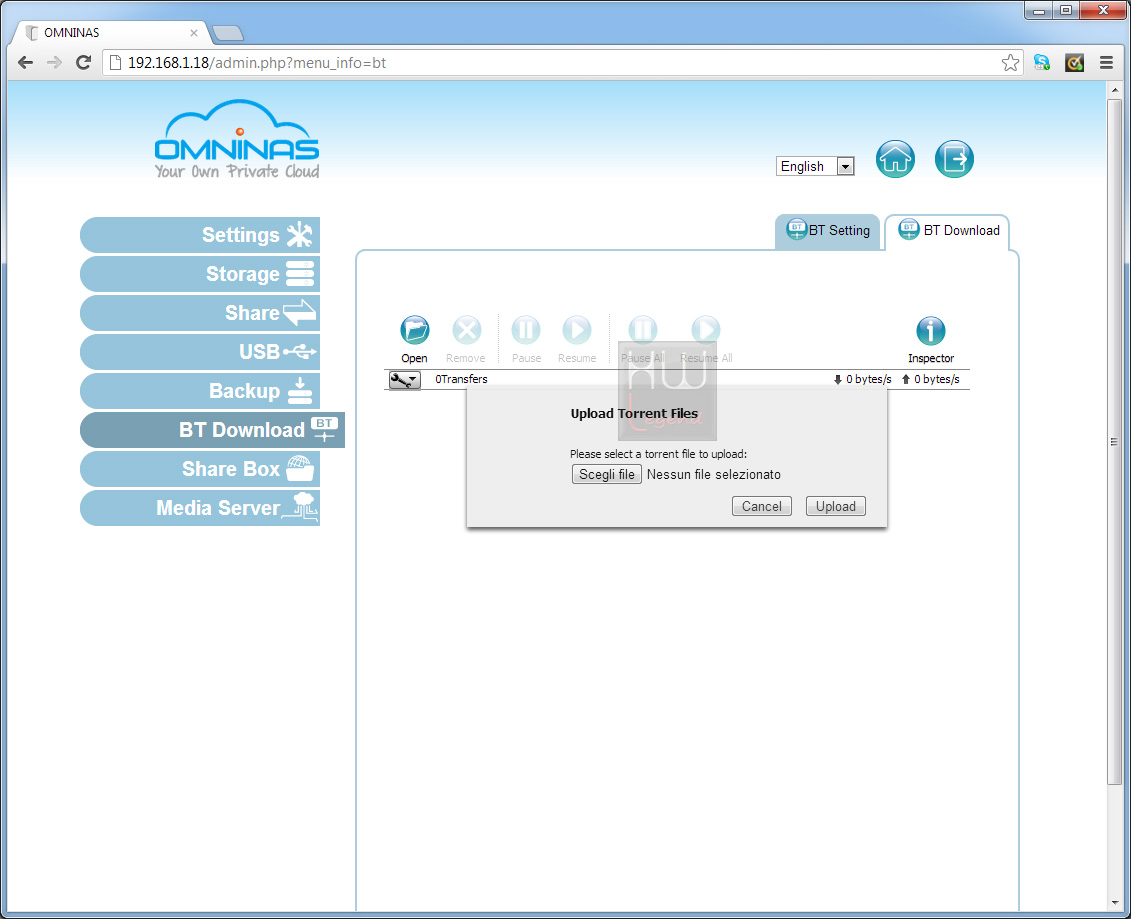Image resolution: width=1131 pixels, height=919 pixels.
Task: Click the upload speed 0 bytes/s indicator
Action: pyautogui.click(x=930, y=379)
